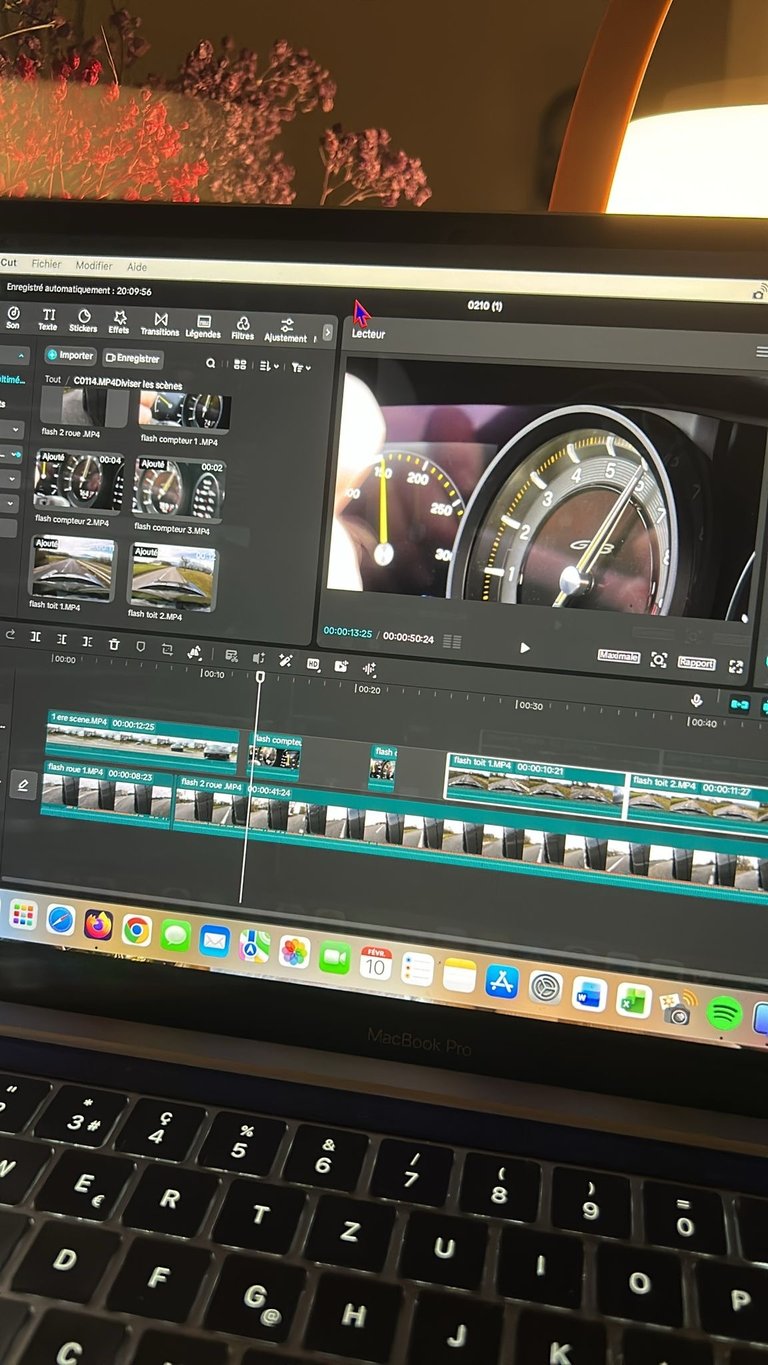The height and width of the screenshot is (1365, 768).
Task: Open the Filtres tab
Action: 243,328
